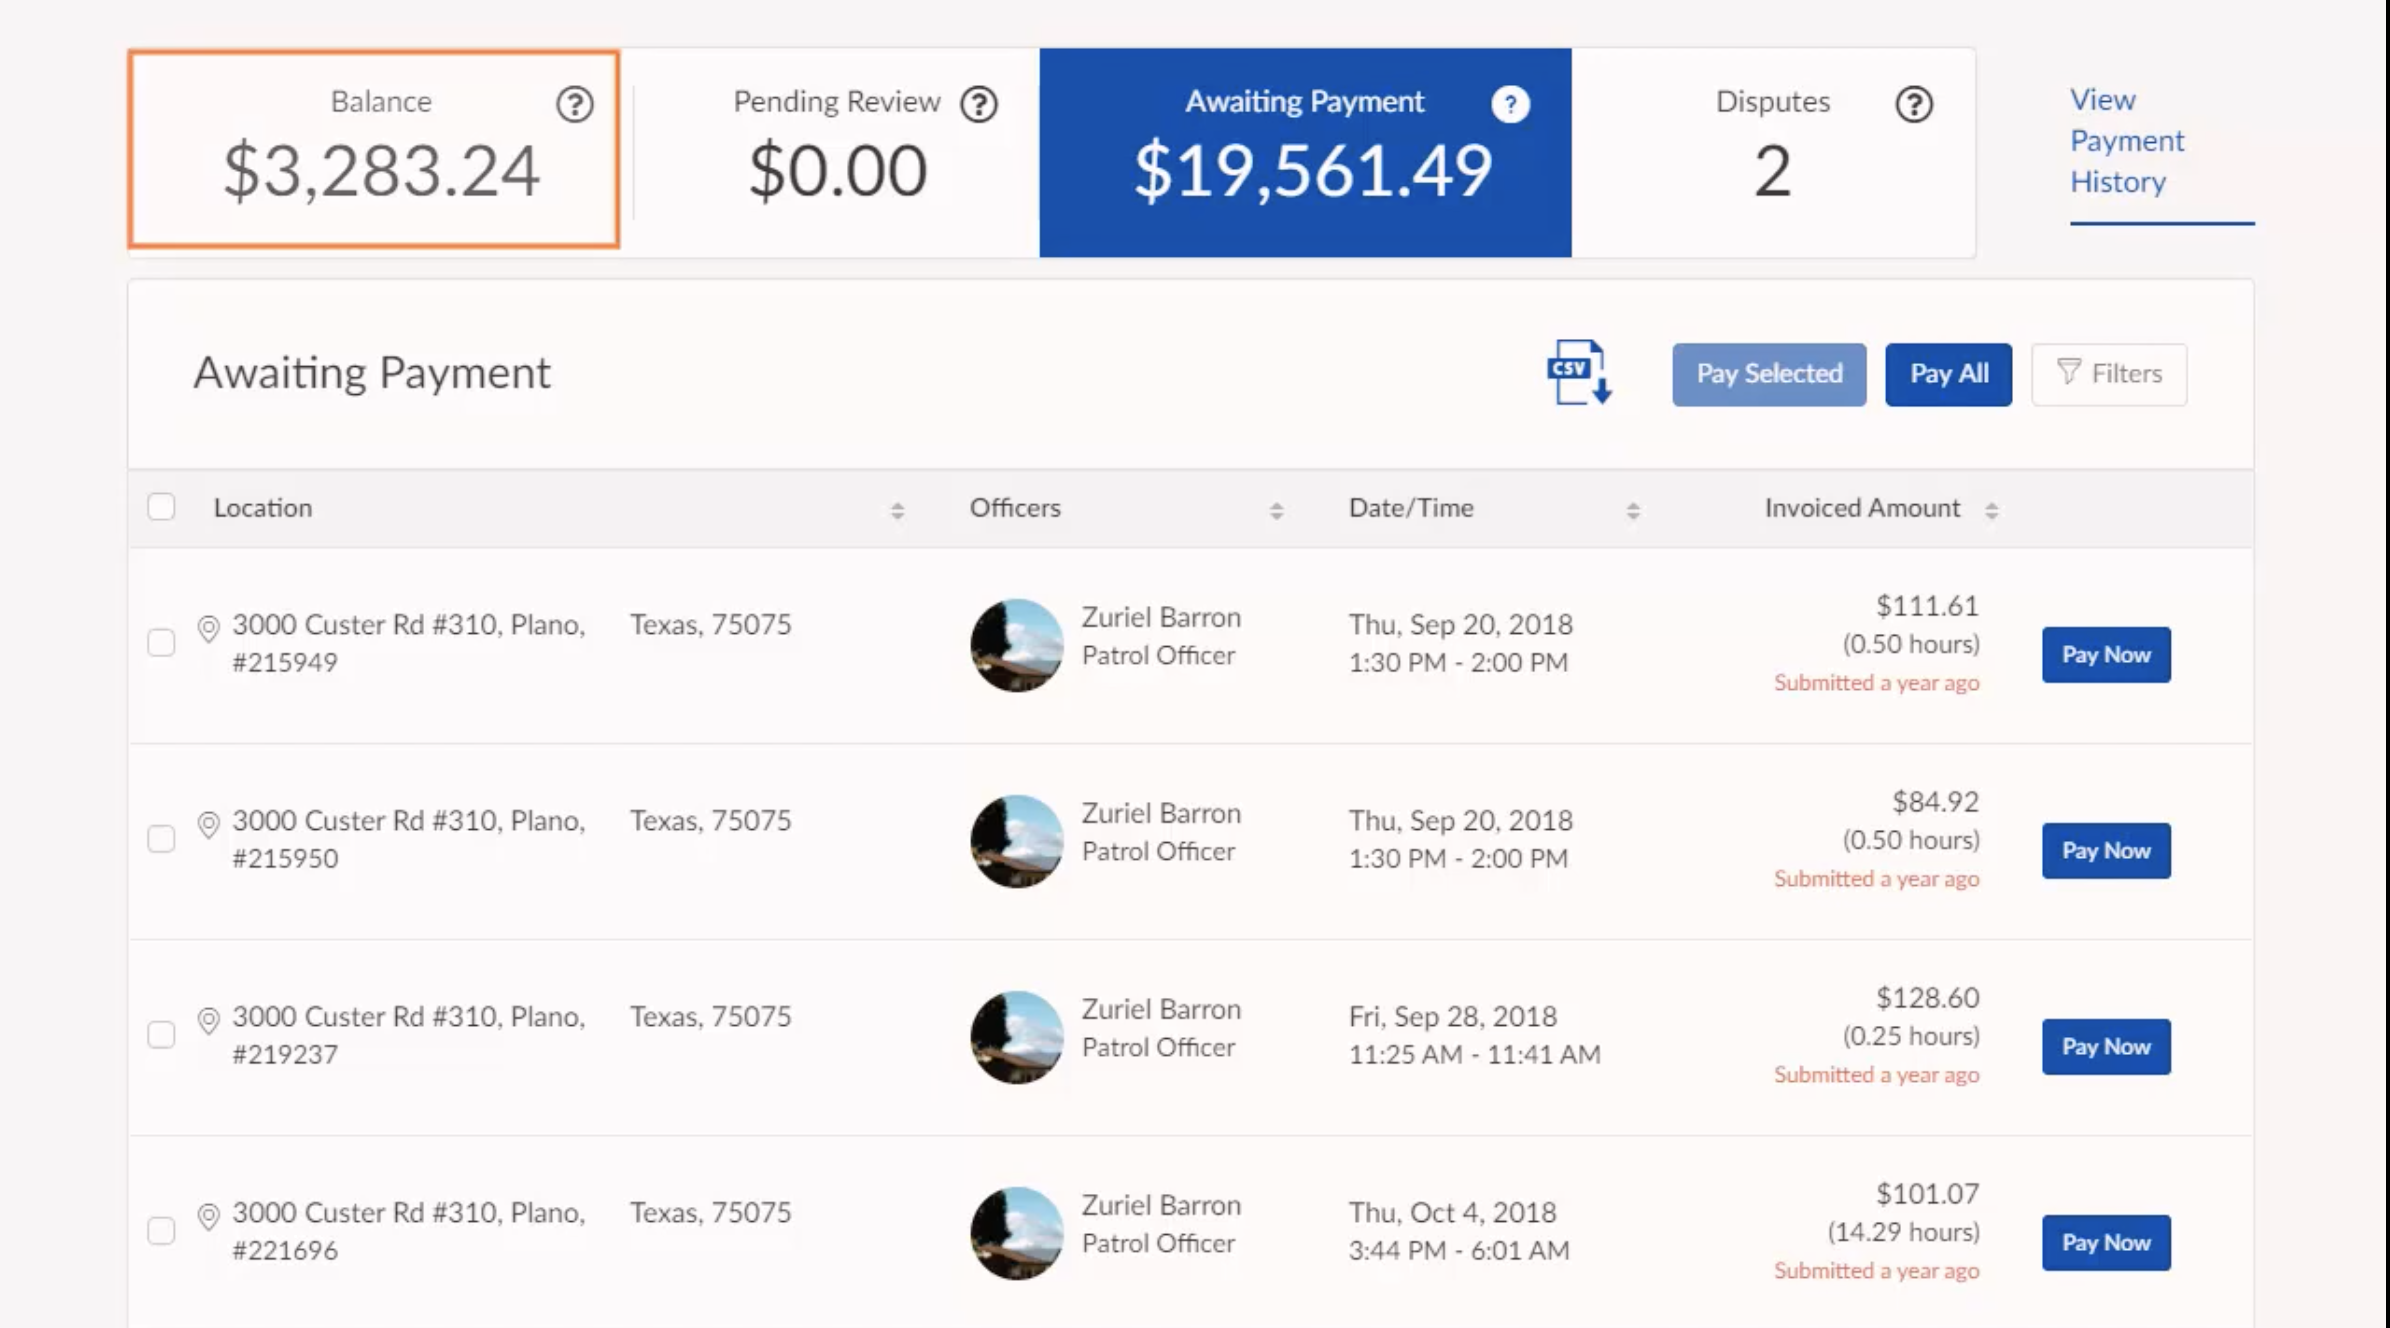This screenshot has height=1328, width=2390.
Task: Check the box for invoice #221696
Action: (x=161, y=1230)
